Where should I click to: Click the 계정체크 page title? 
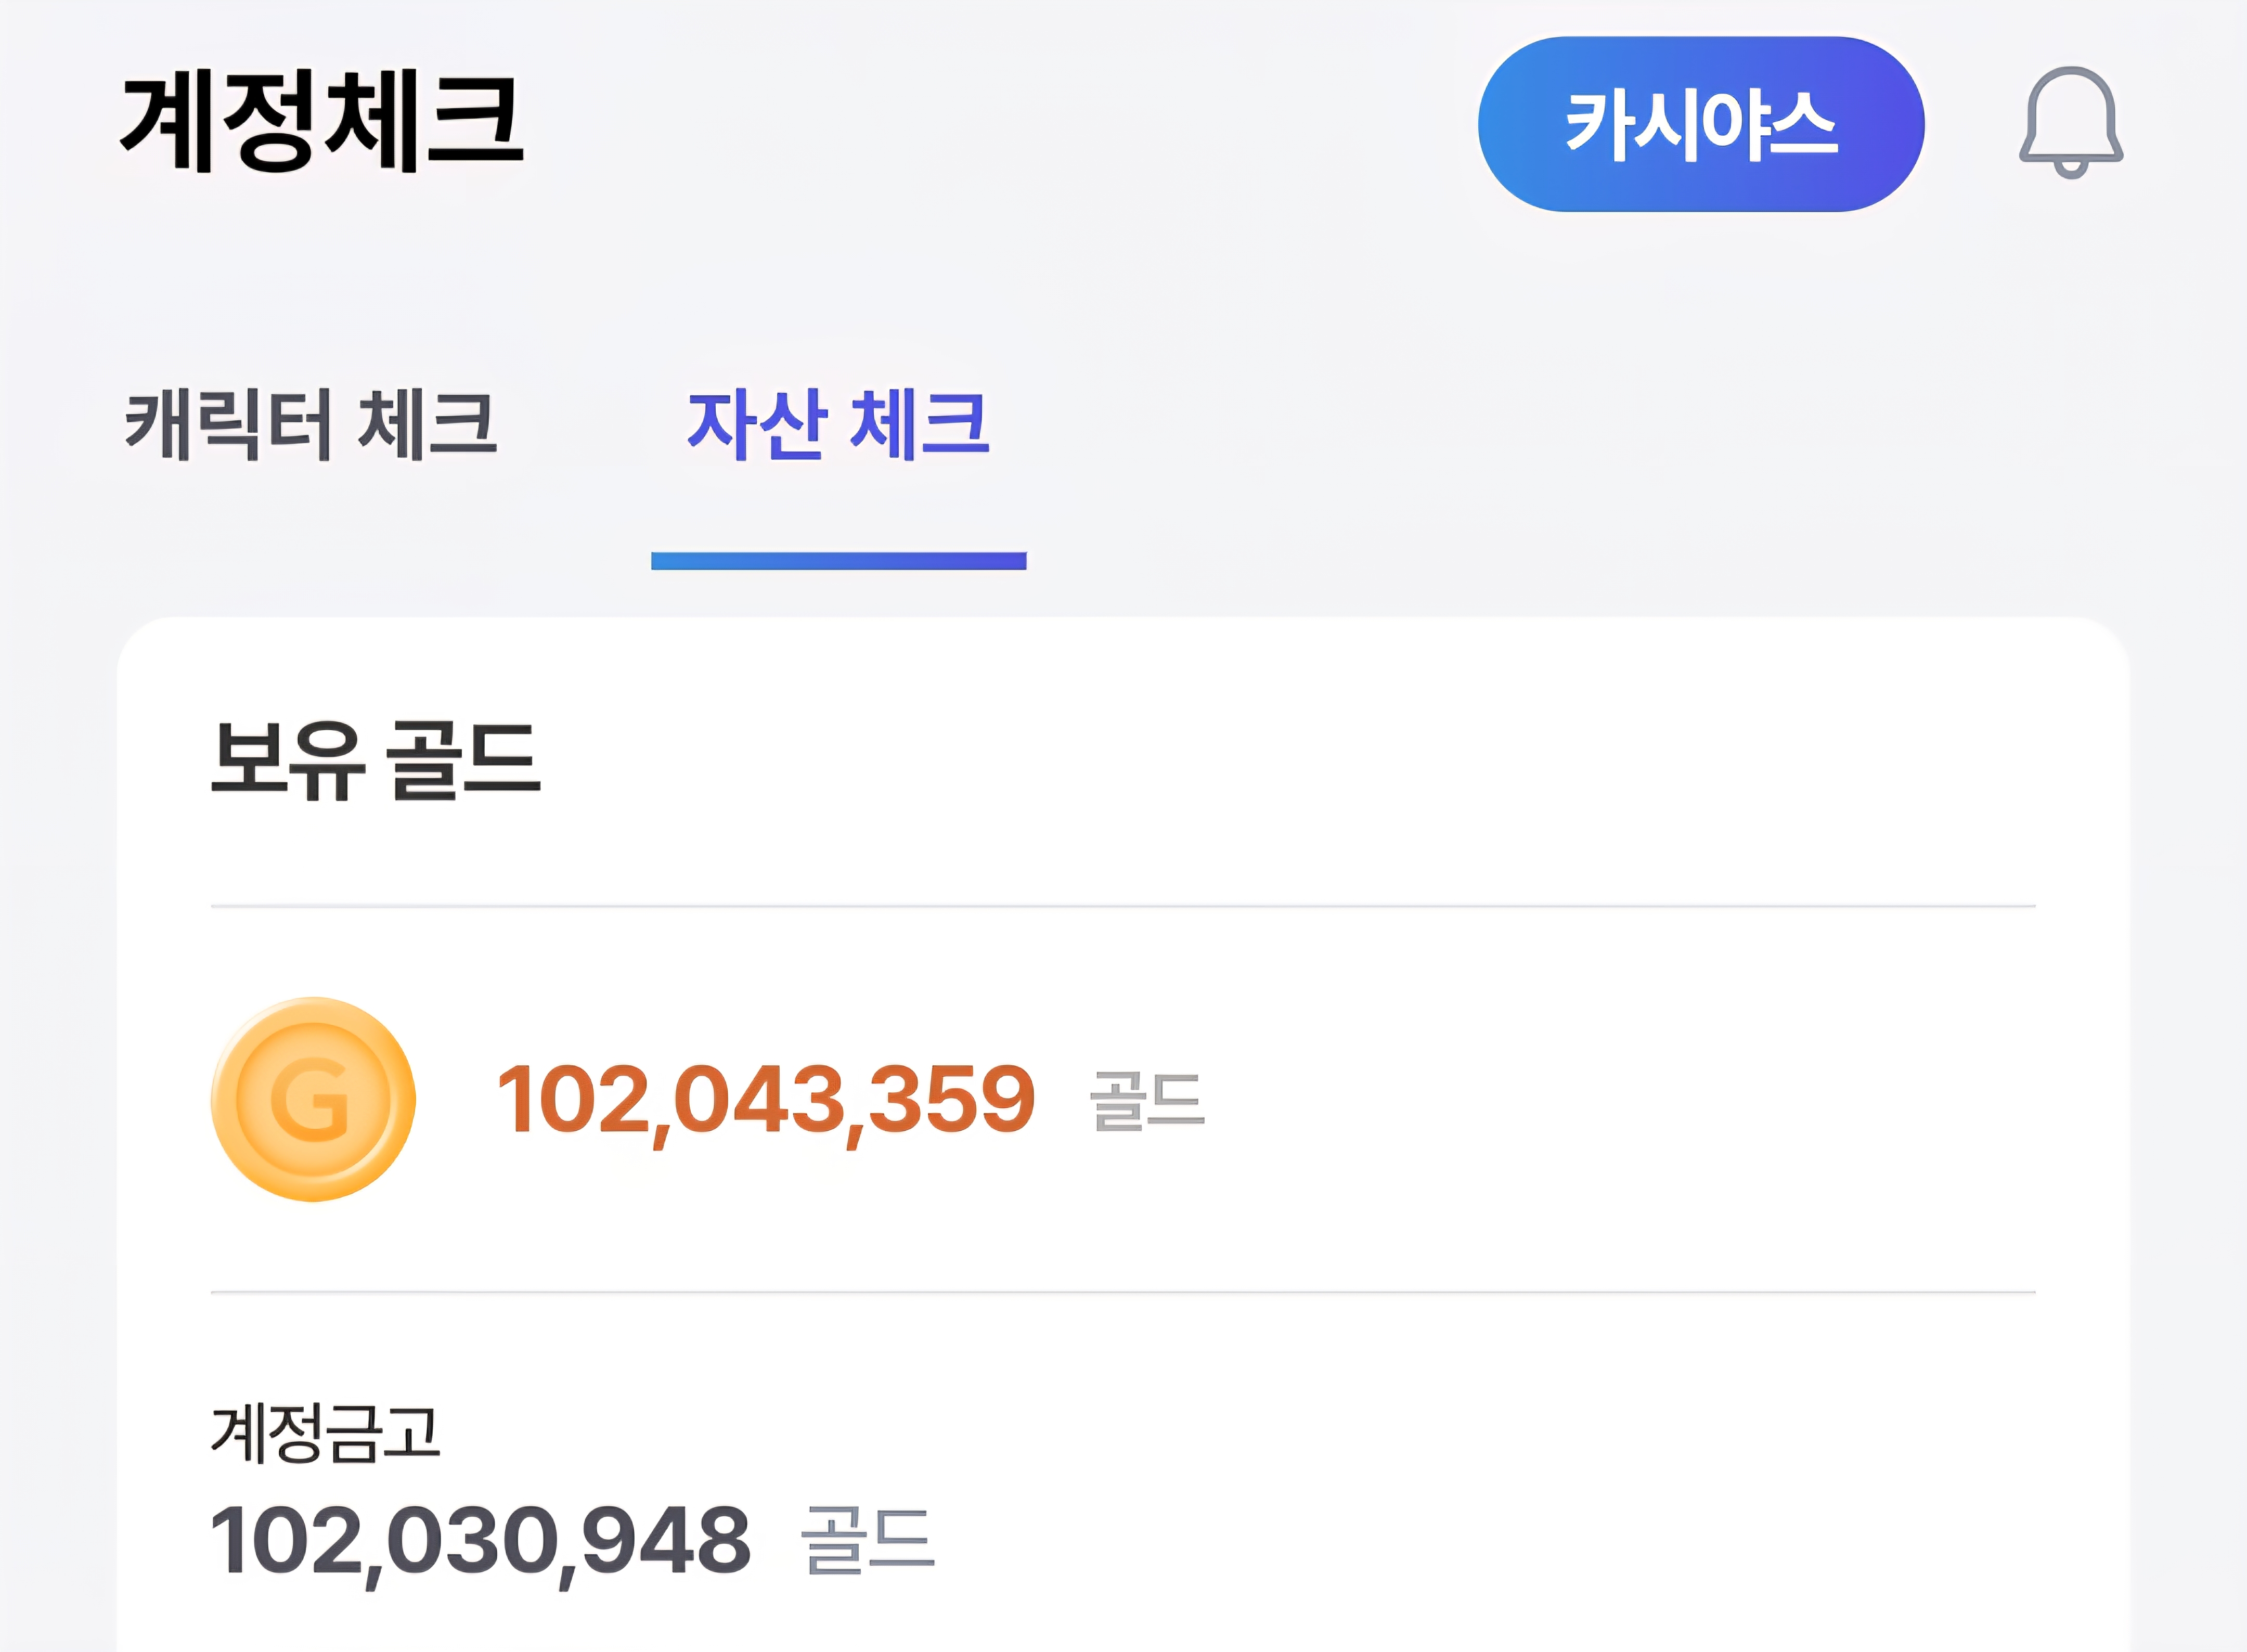point(322,121)
